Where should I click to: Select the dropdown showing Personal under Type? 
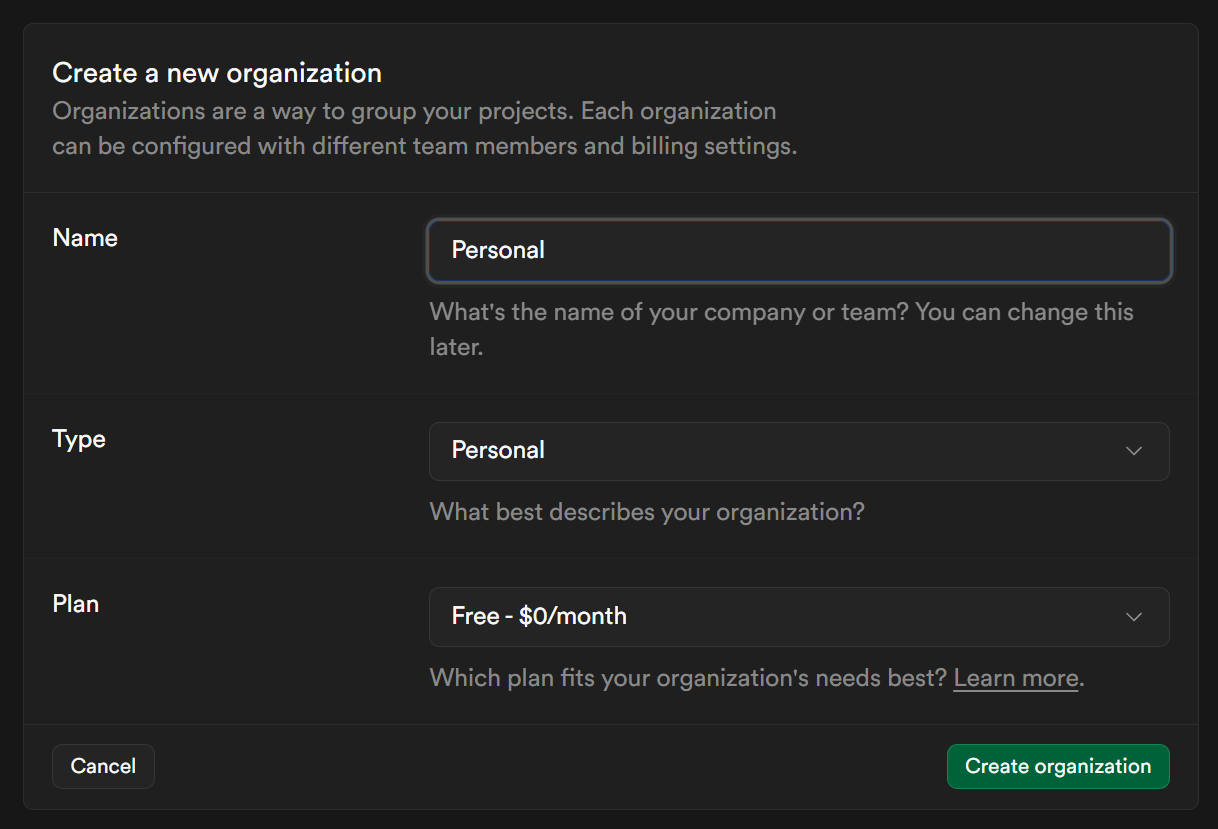(x=799, y=451)
